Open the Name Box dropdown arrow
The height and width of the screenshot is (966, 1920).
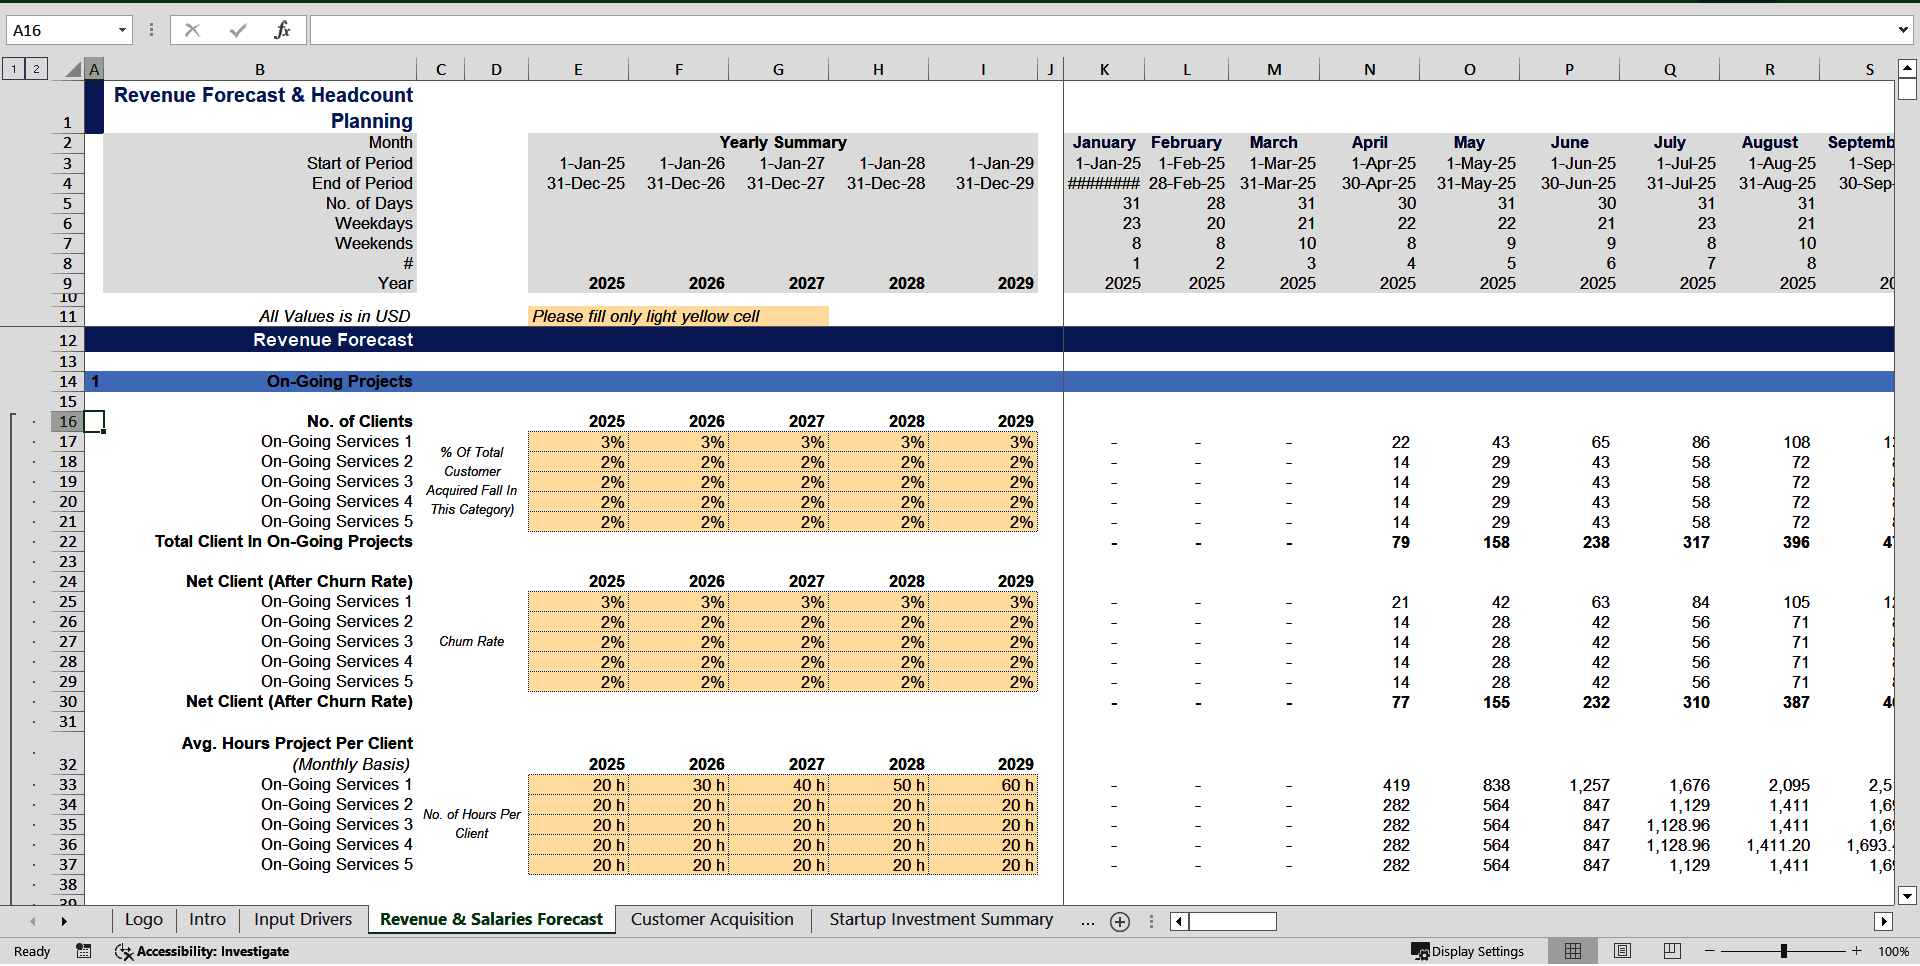coord(122,30)
